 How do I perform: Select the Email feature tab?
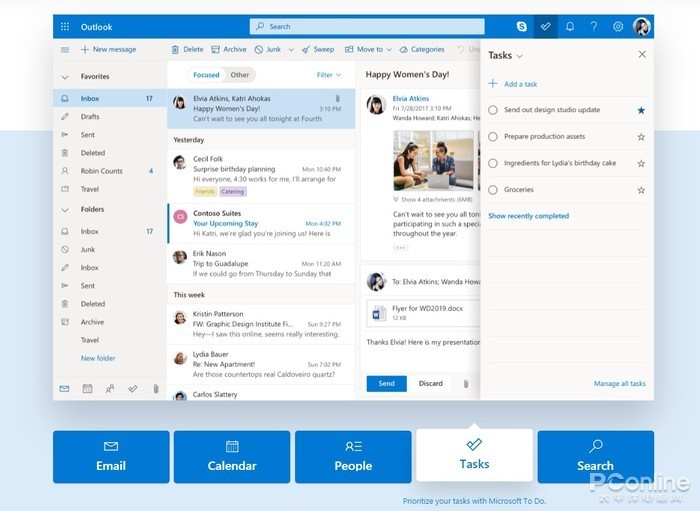(x=111, y=457)
